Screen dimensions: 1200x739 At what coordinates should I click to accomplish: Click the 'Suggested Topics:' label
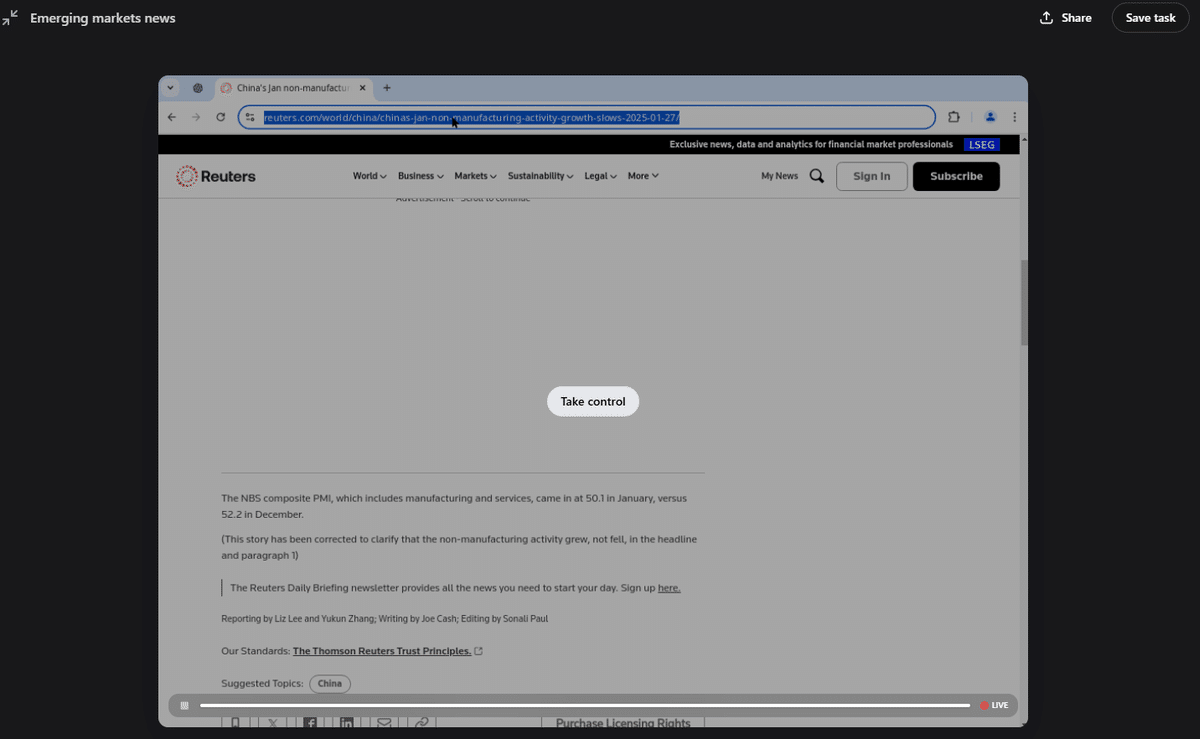tap(262, 684)
